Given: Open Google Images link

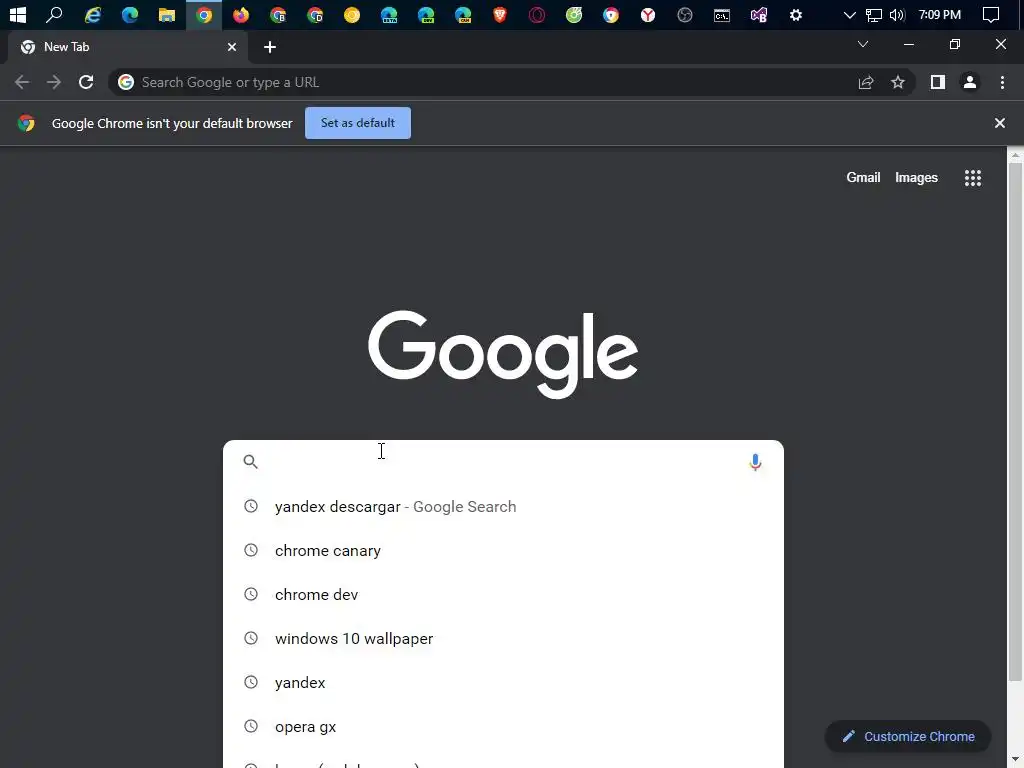Looking at the screenshot, I should point(916,178).
